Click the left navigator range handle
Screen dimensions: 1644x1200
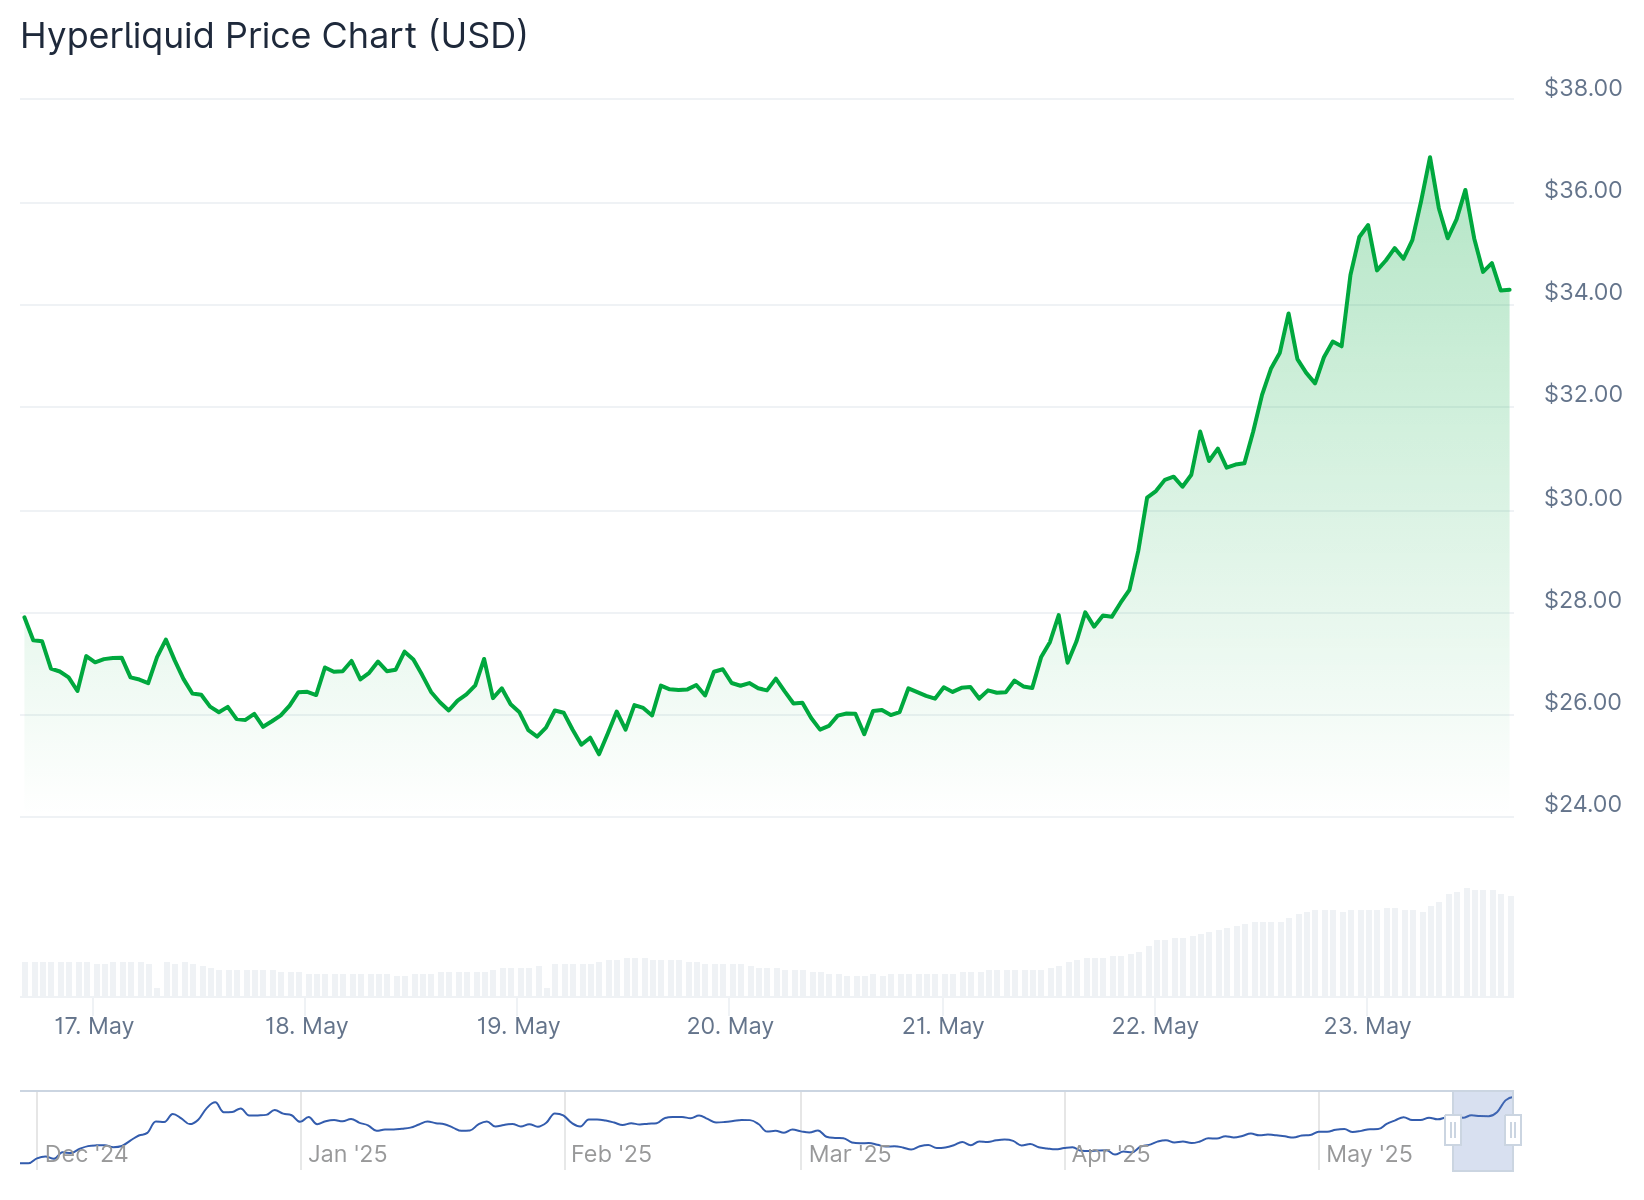[x=1453, y=1131]
